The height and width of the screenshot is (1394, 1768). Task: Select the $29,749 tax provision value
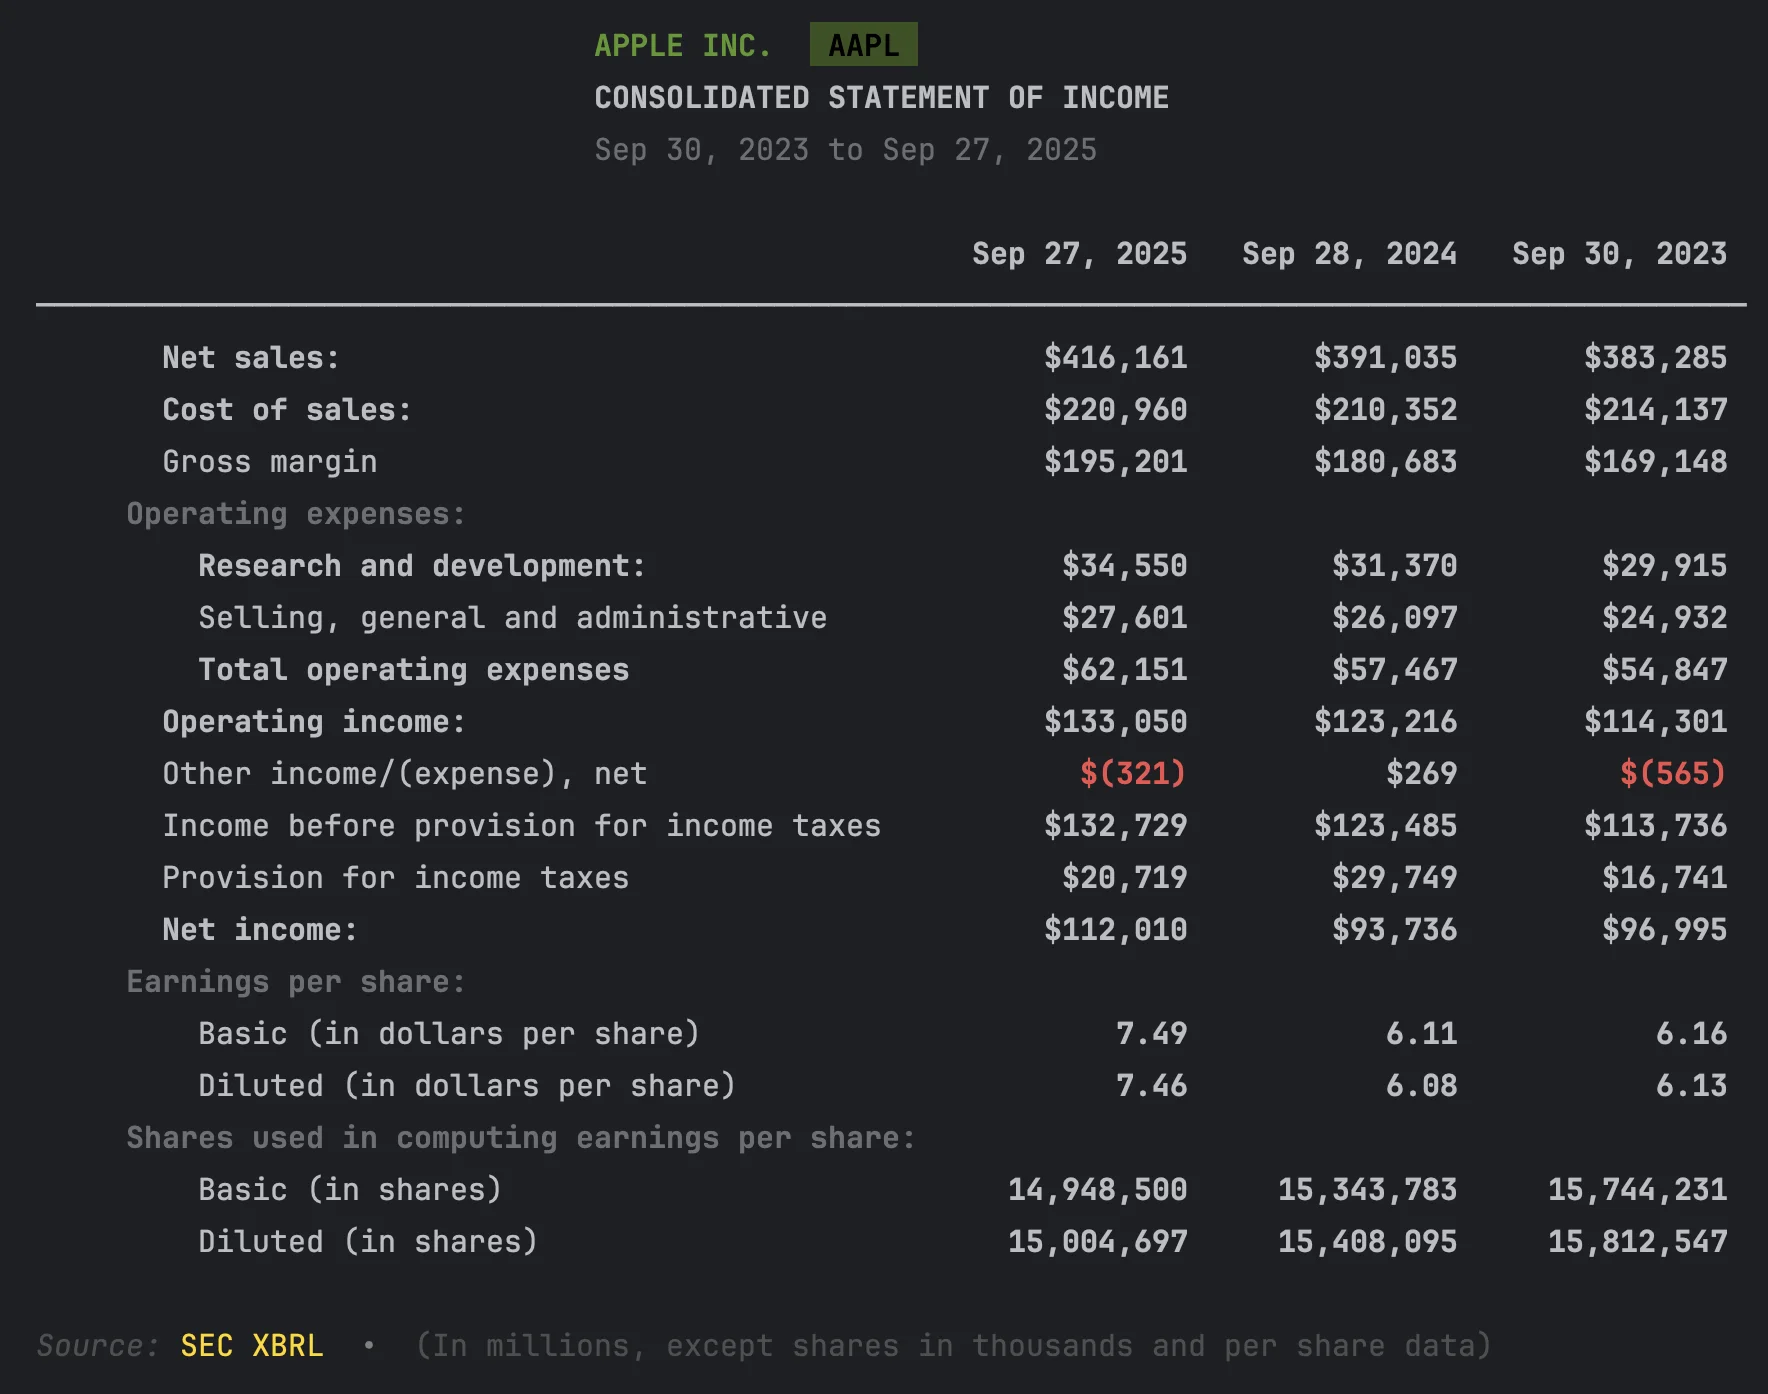1394,878
